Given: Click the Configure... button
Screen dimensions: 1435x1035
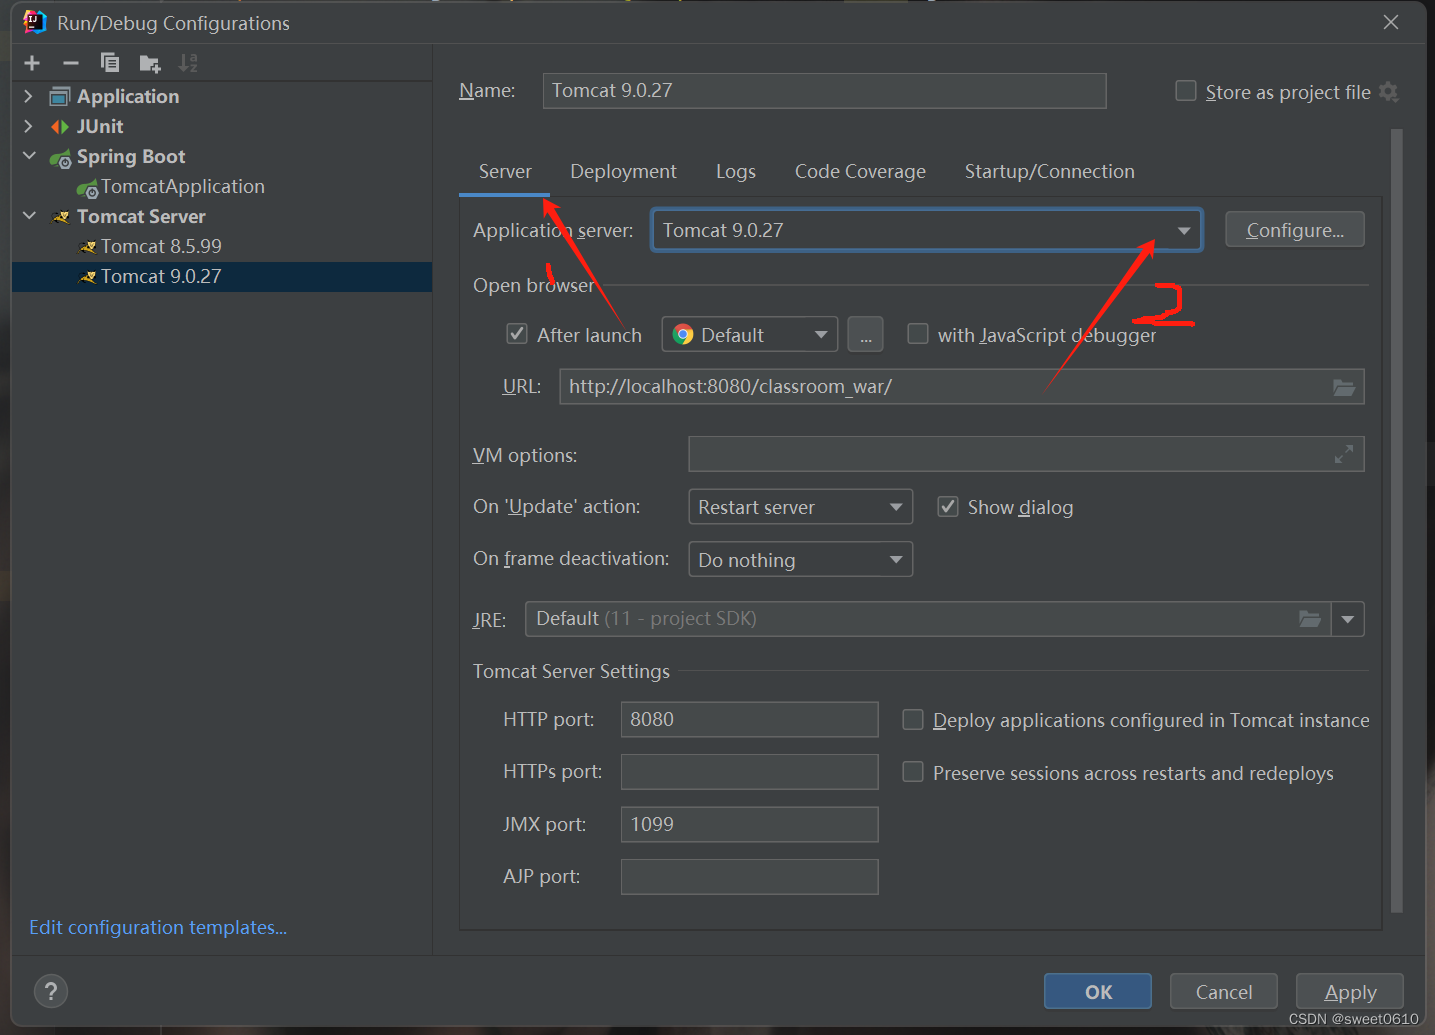Looking at the screenshot, I should [x=1295, y=230].
